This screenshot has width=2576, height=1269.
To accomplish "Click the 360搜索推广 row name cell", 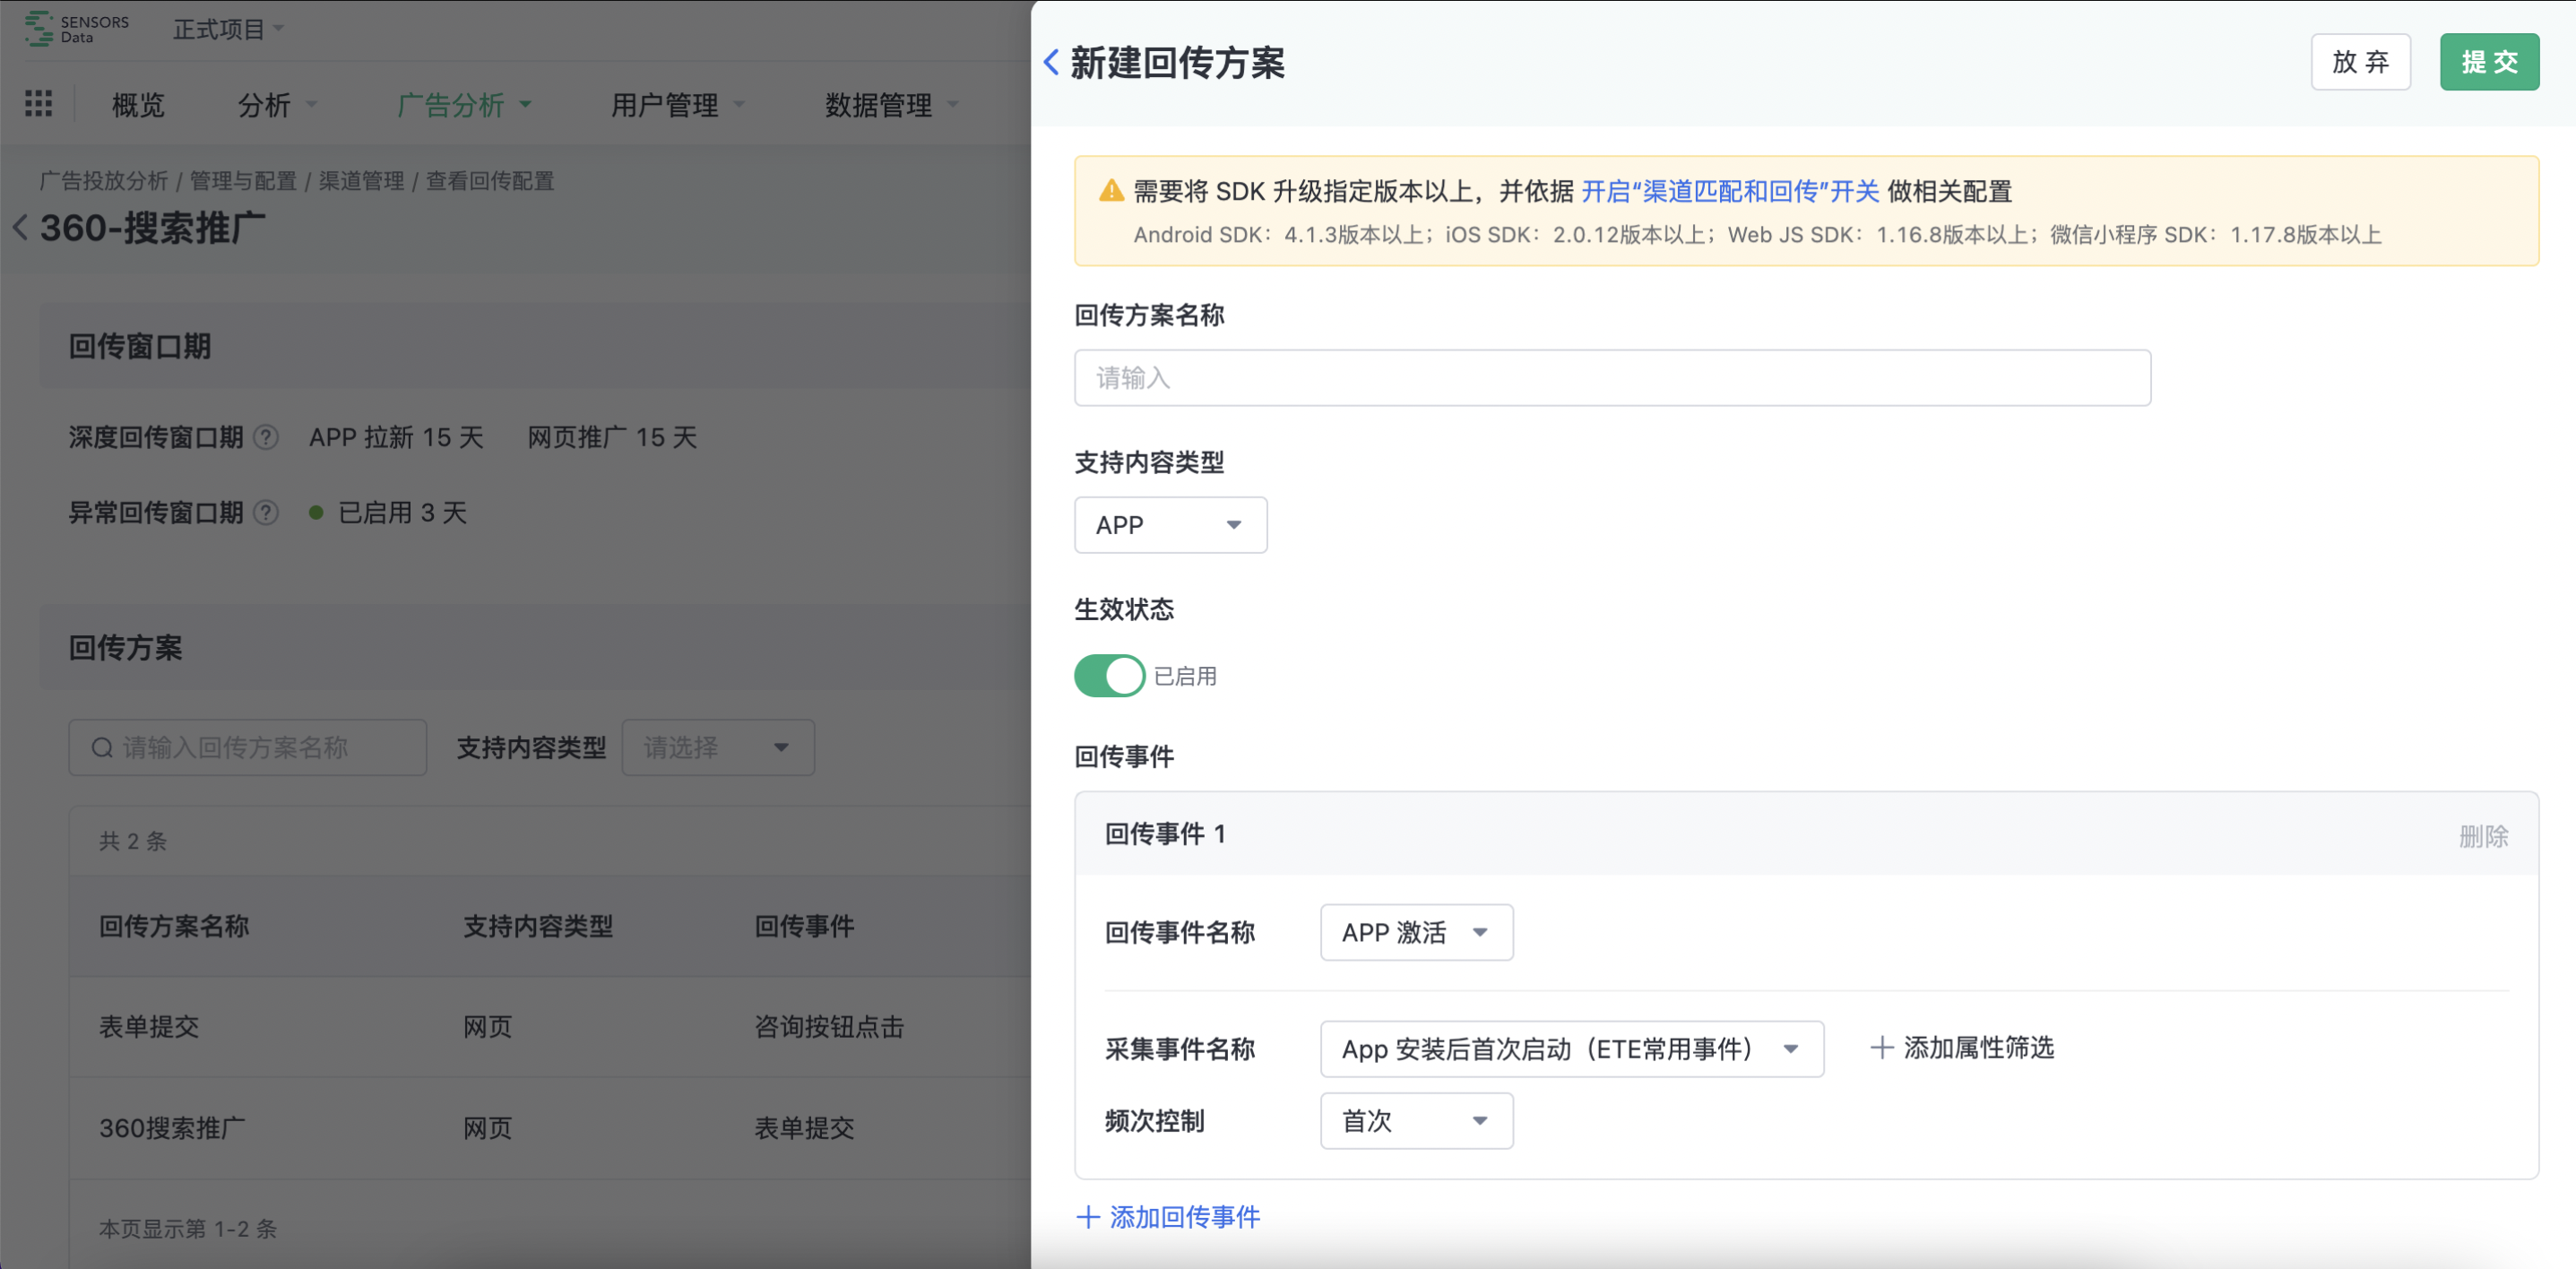I will tap(172, 1128).
